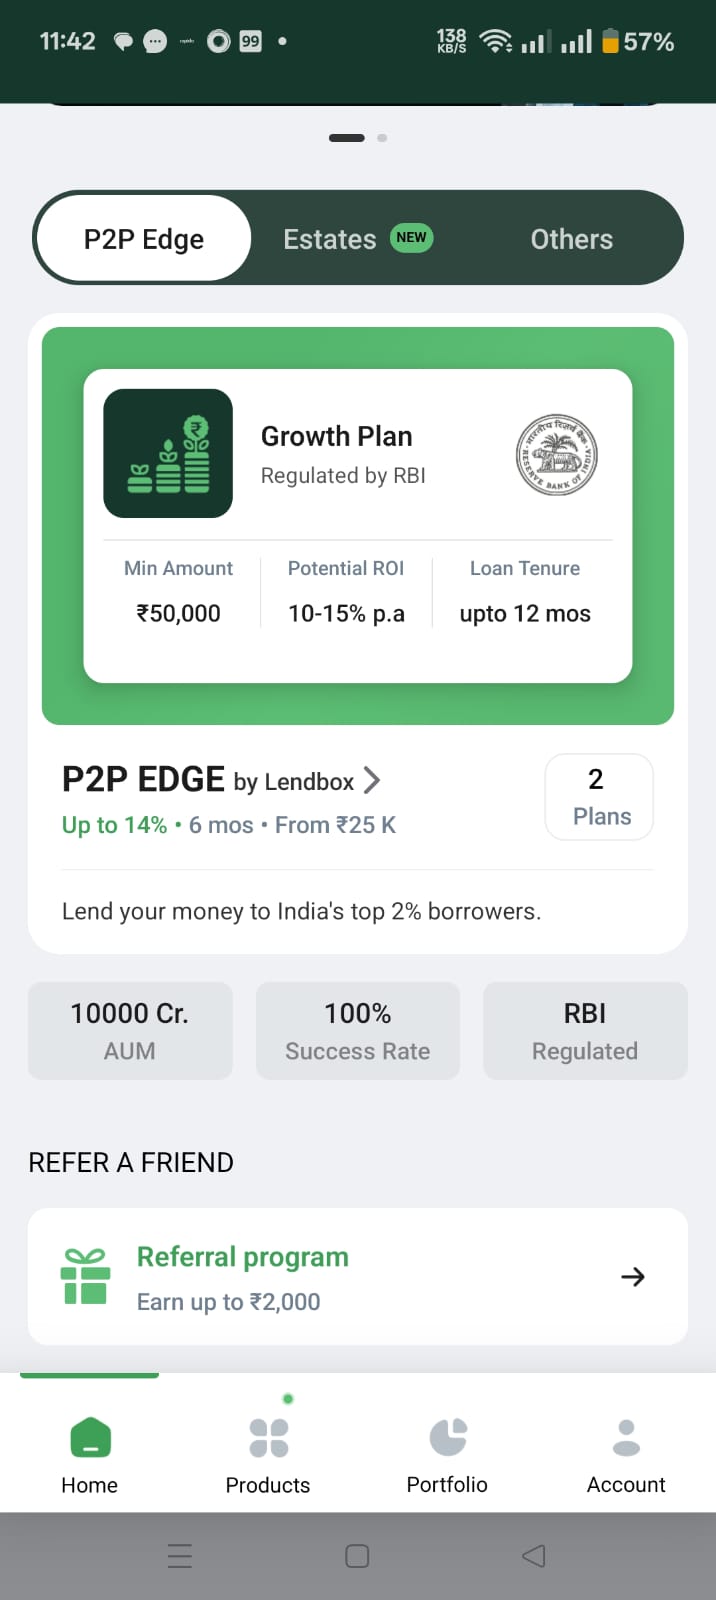Go to the Account profile icon
This screenshot has width=716, height=1600.
tap(626, 1438)
